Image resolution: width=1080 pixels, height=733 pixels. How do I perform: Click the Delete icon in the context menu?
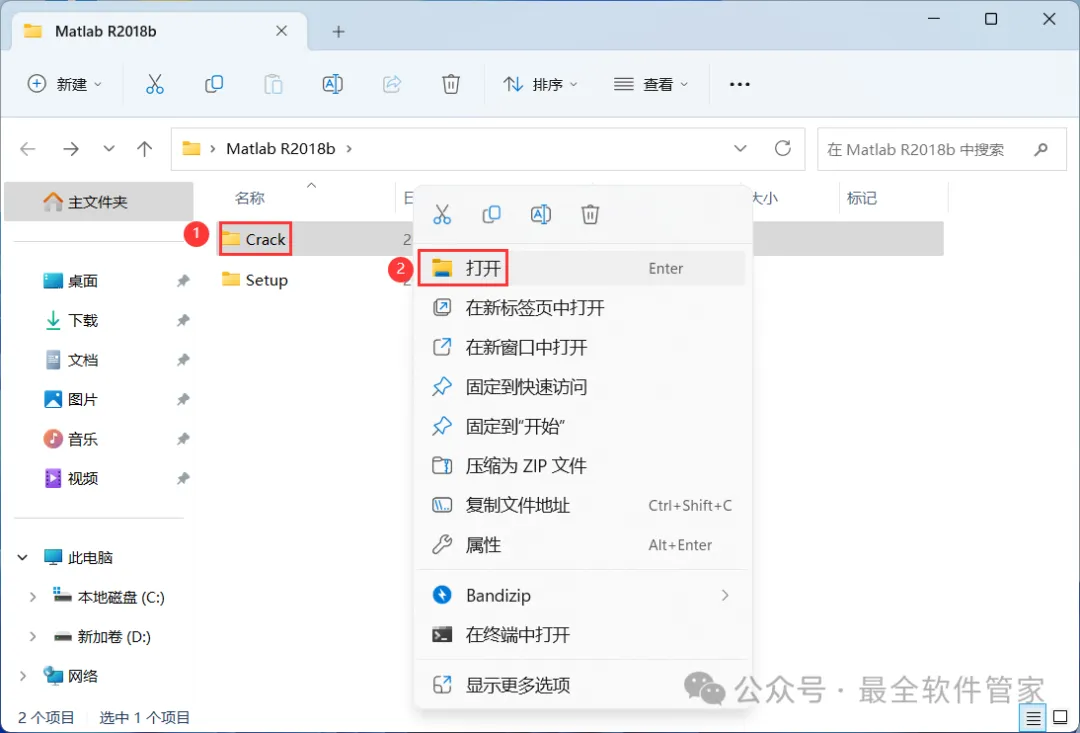pyautogui.click(x=590, y=214)
